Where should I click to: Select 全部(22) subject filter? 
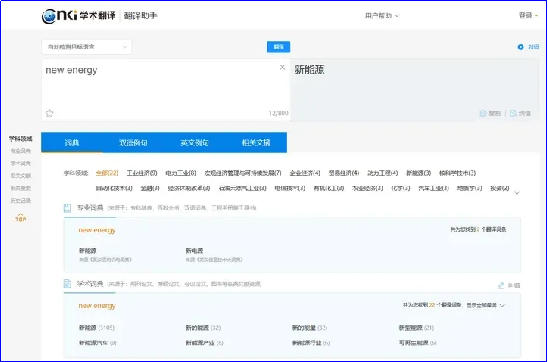(107, 173)
